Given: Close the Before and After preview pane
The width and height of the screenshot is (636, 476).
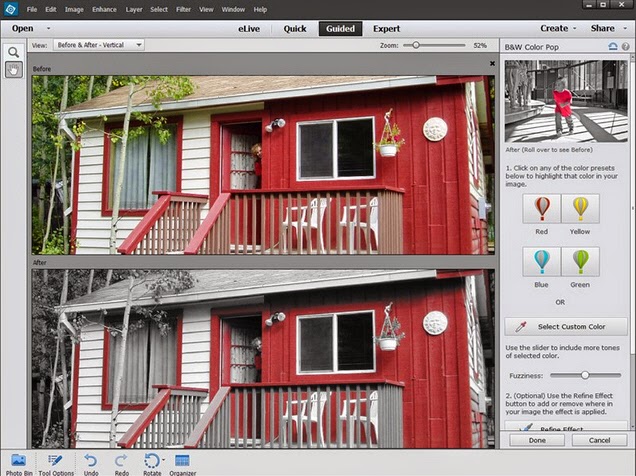Looking at the screenshot, I should 492,63.
